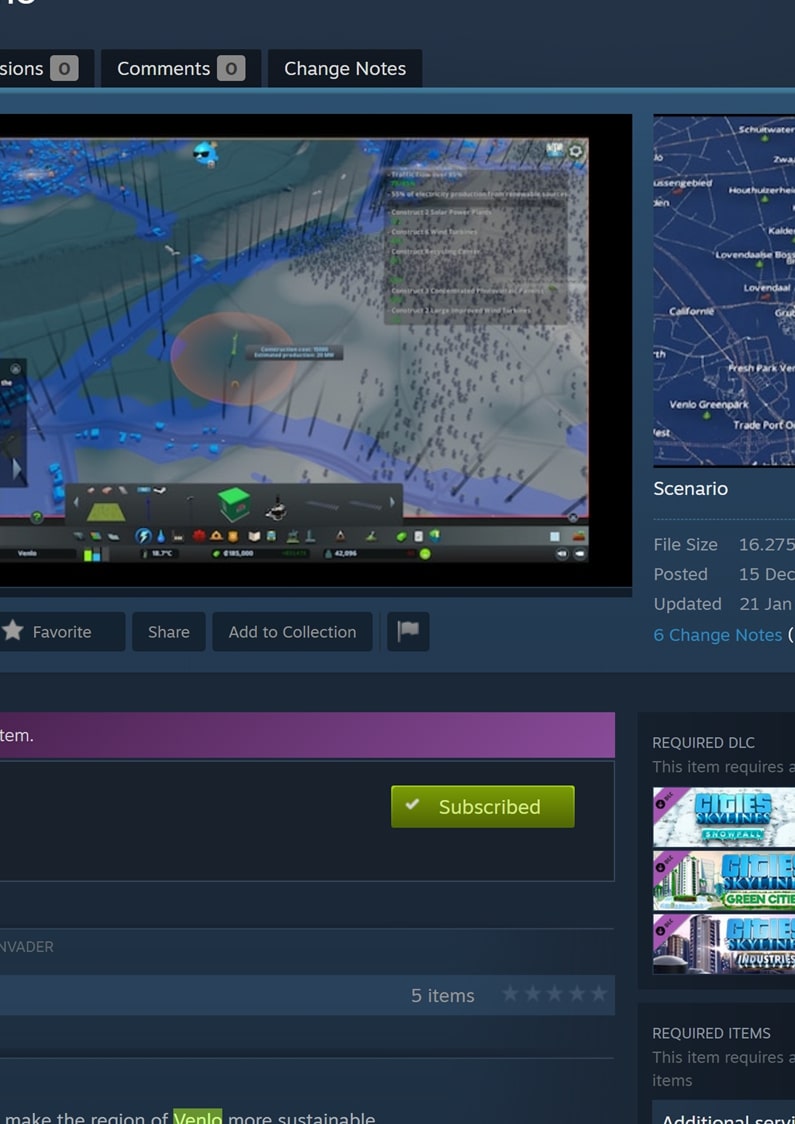Click the 'REQUIRED DLC' heading

703,743
